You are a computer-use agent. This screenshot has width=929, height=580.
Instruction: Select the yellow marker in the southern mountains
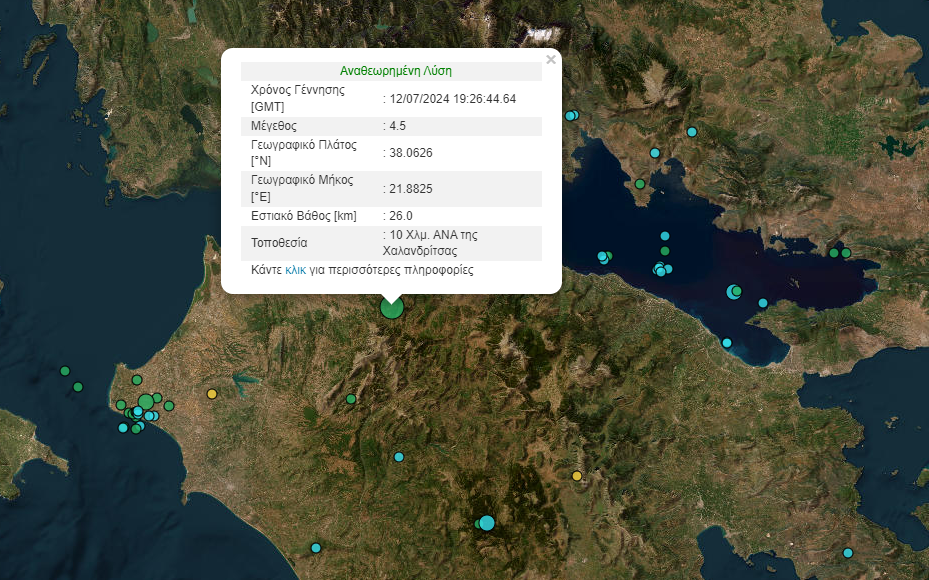(x=577, y=476)
